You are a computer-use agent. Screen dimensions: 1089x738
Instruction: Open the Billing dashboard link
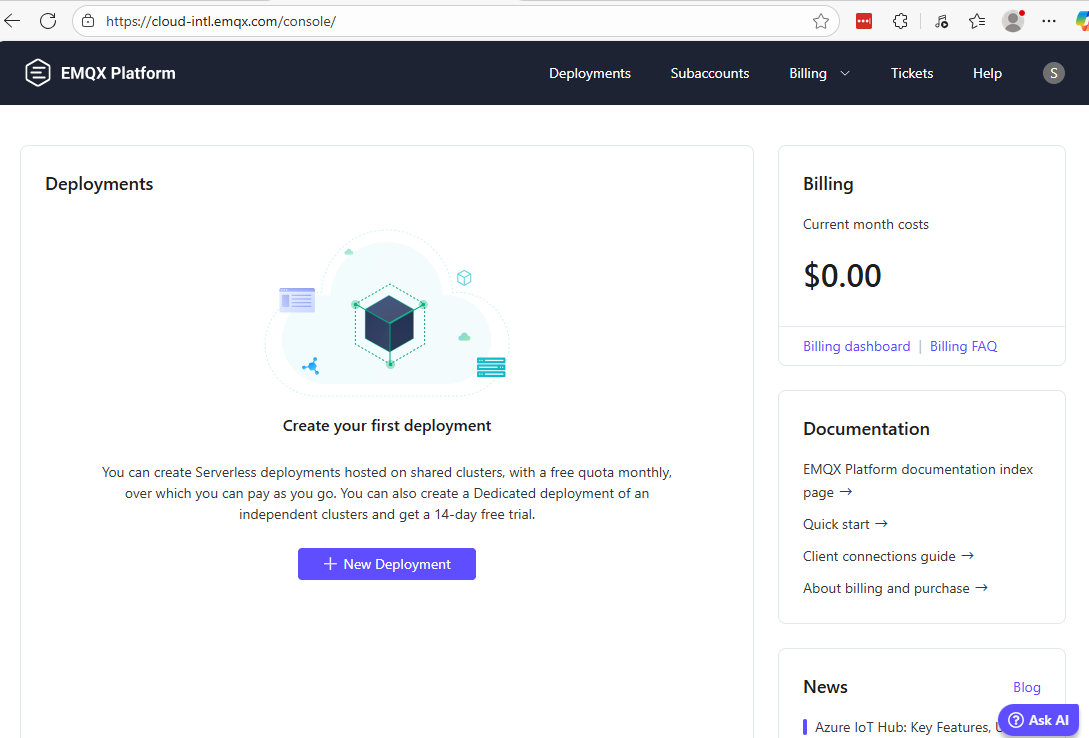pyautogui.click(x=856, y=346)
